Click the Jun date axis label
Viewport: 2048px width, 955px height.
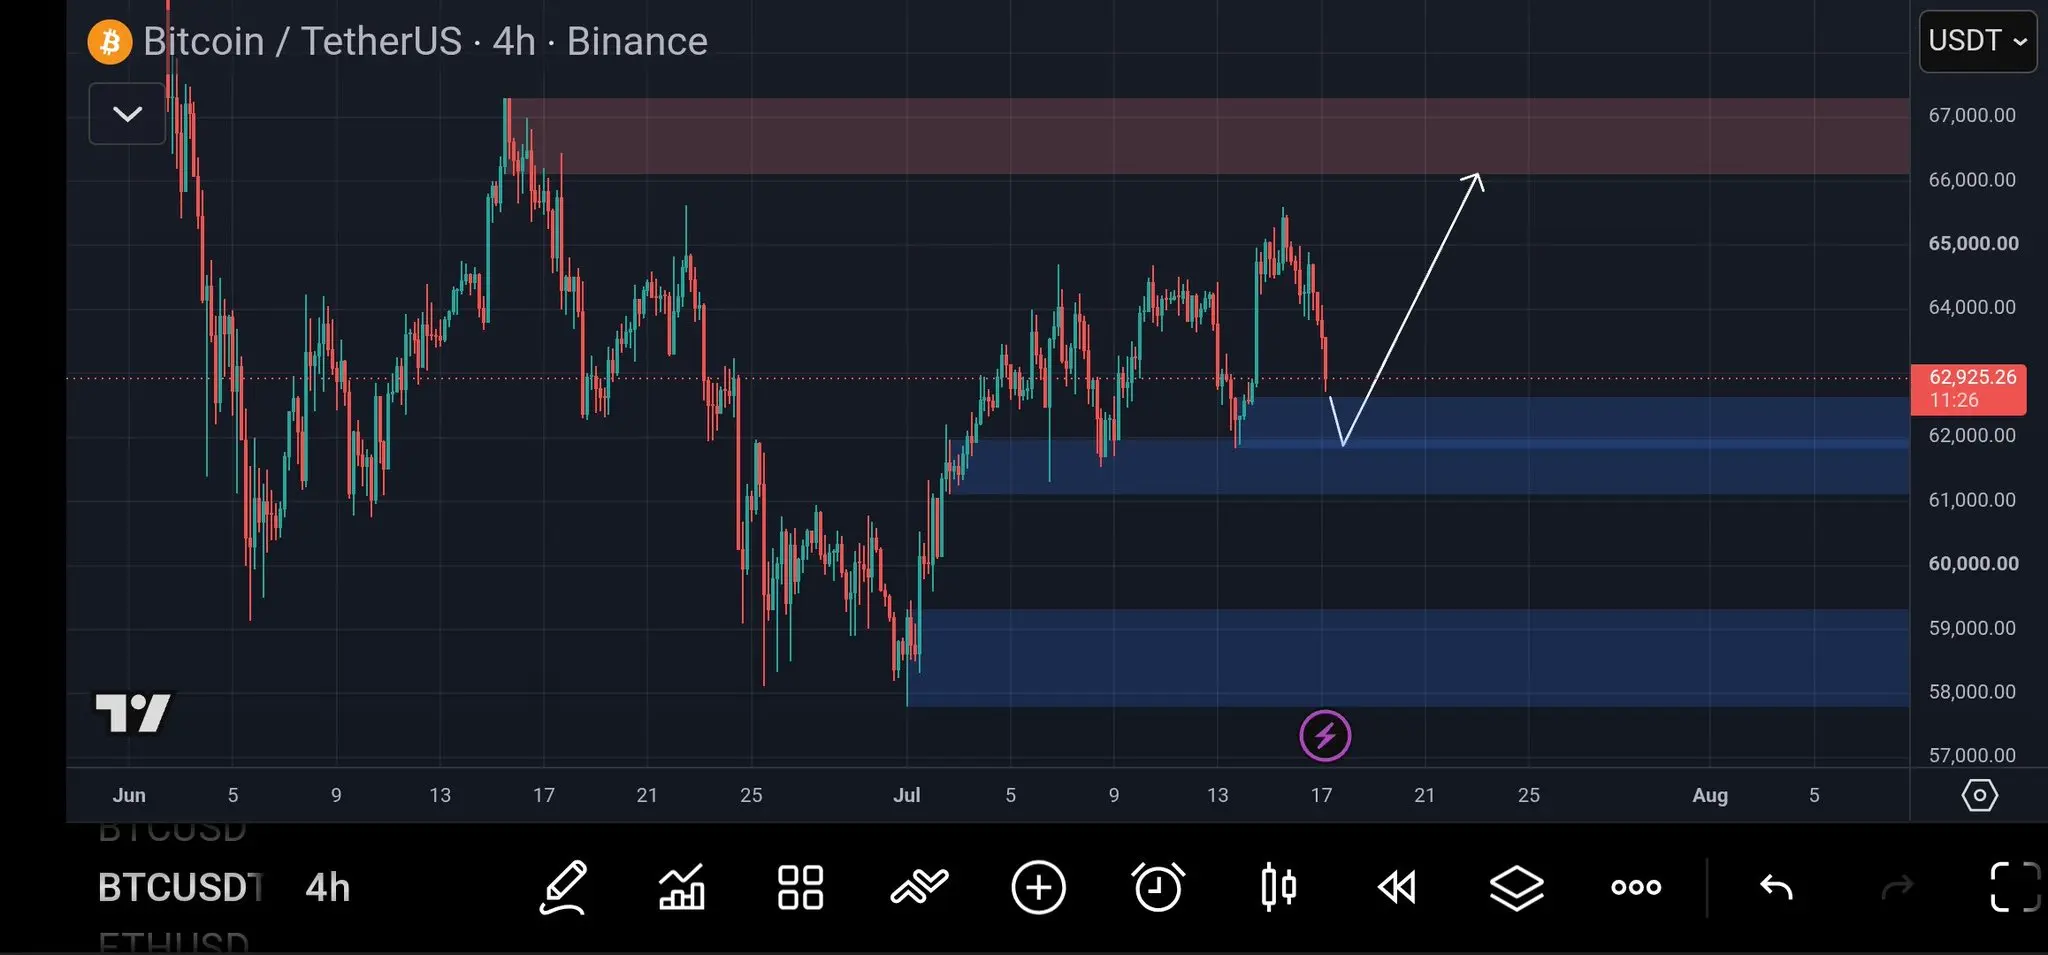pos(129,795)
